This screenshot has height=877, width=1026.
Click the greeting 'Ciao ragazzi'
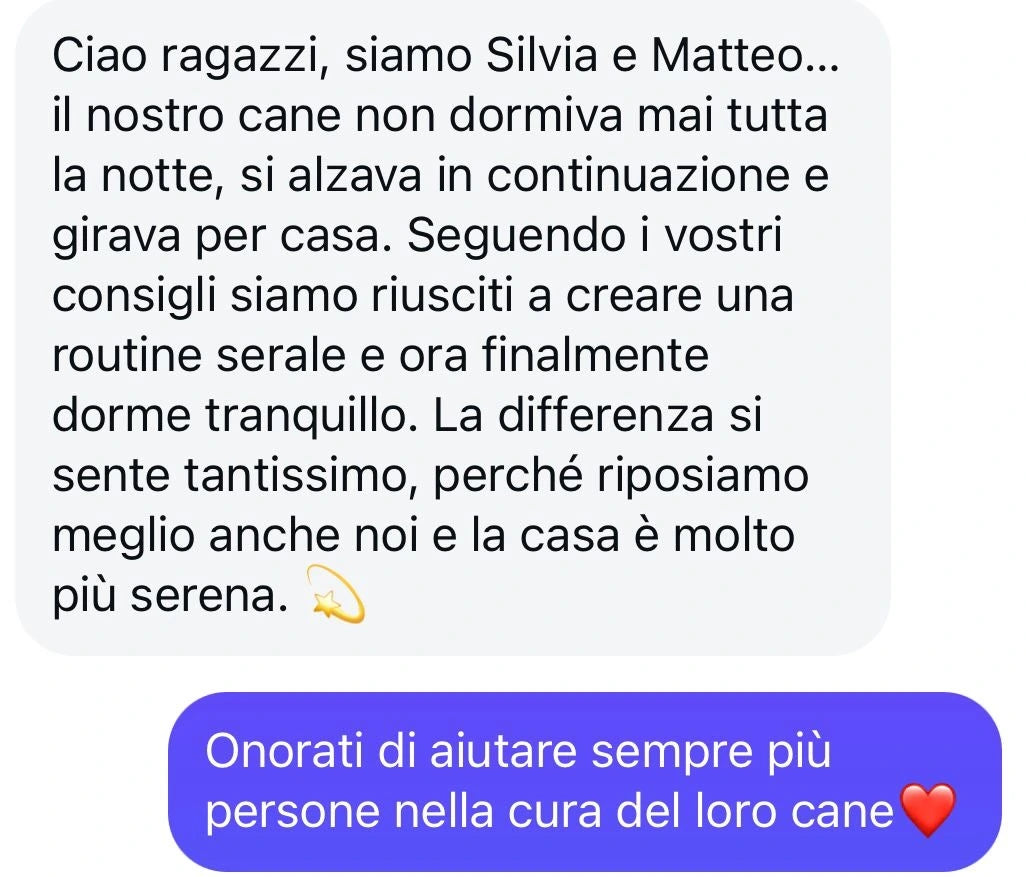185,57
